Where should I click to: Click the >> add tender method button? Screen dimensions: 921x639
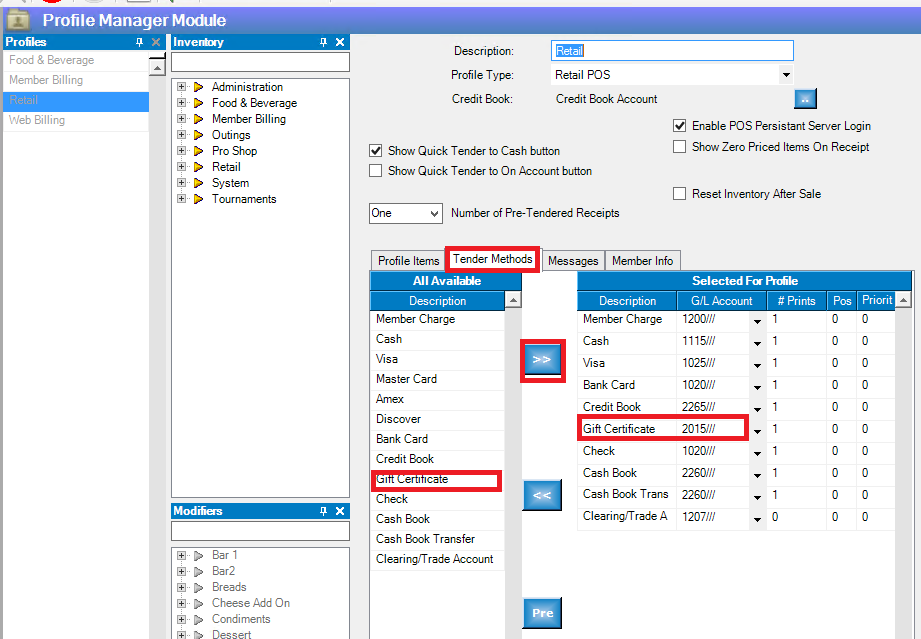[542, 359]
